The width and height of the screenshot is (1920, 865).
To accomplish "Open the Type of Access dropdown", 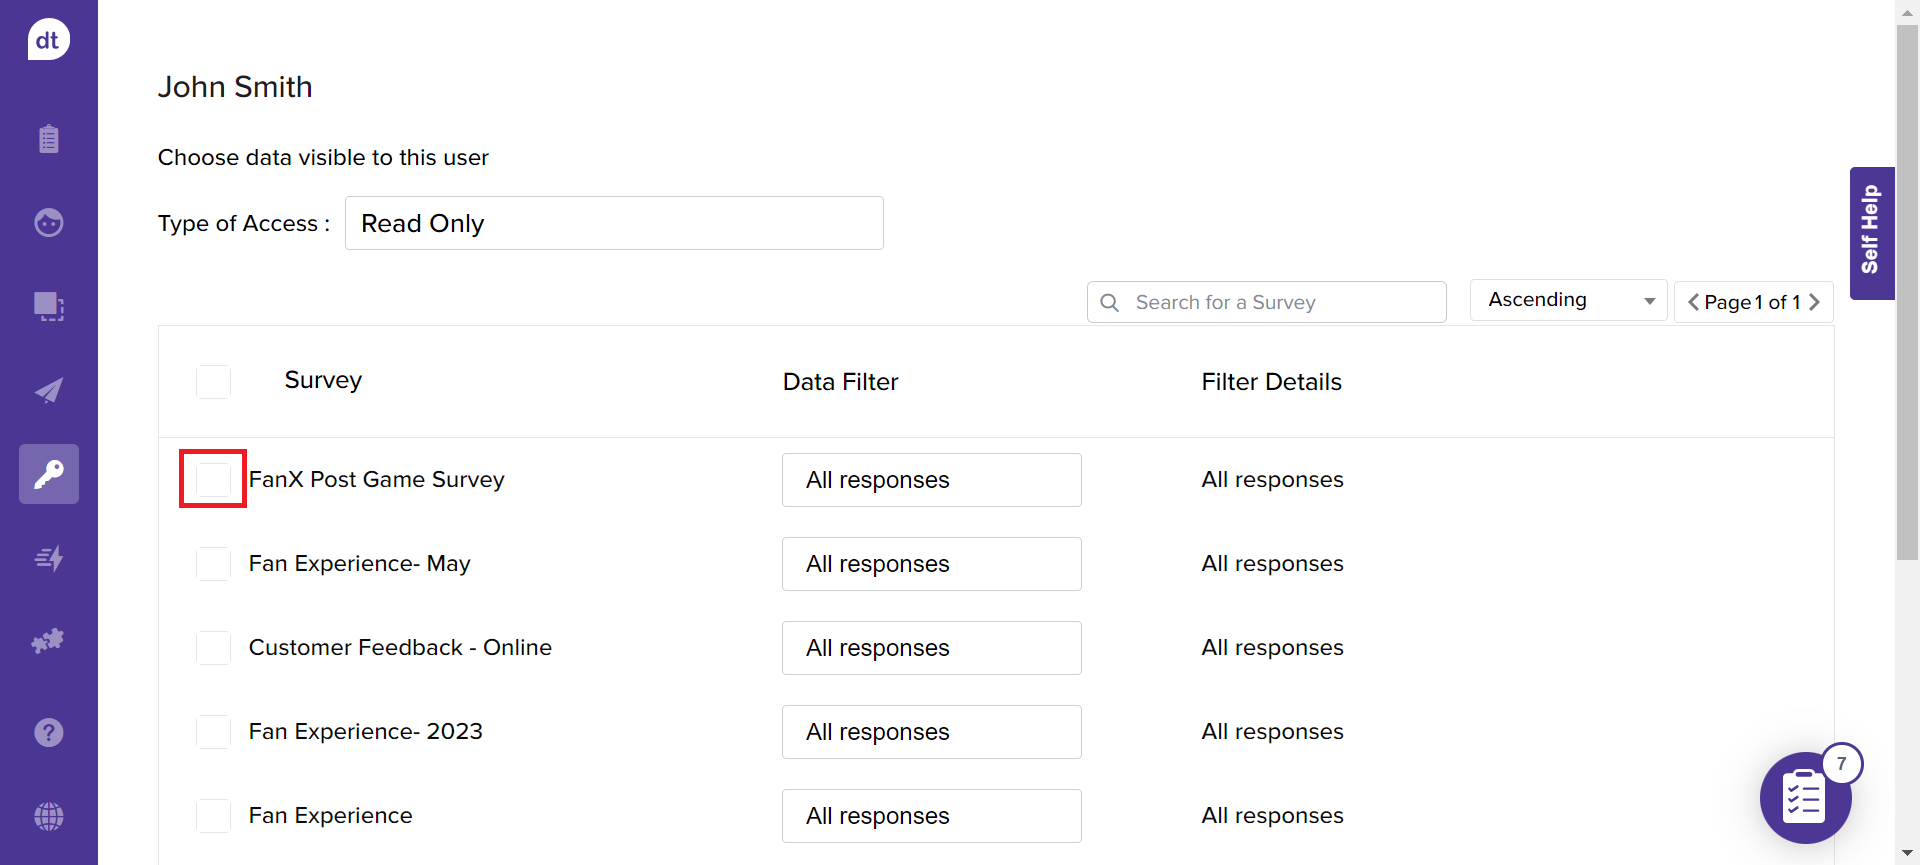I will (613, 223).
